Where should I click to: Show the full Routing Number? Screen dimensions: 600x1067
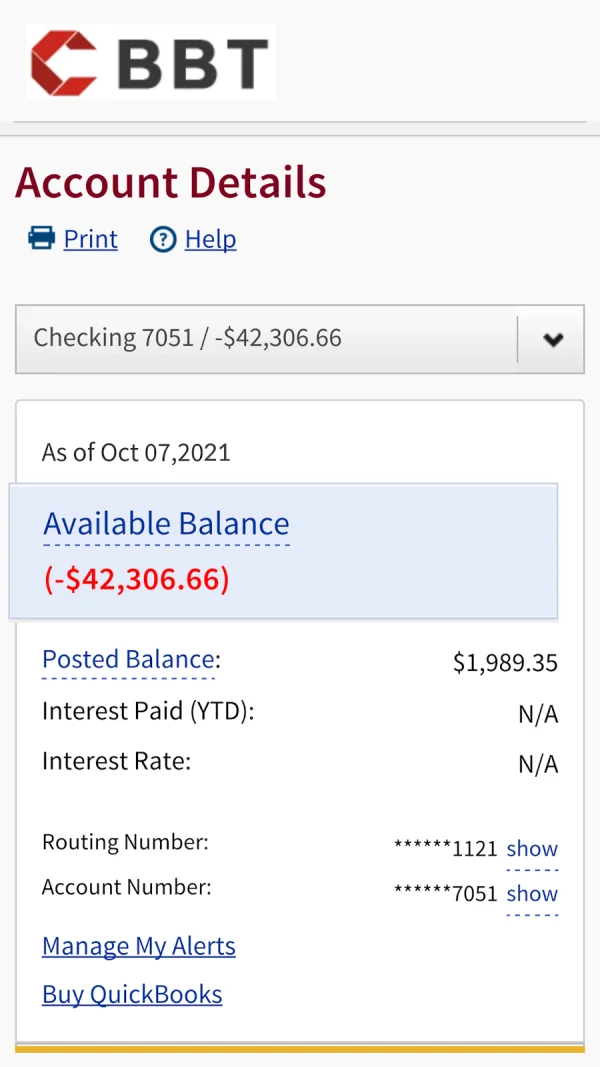coord(532,849)
